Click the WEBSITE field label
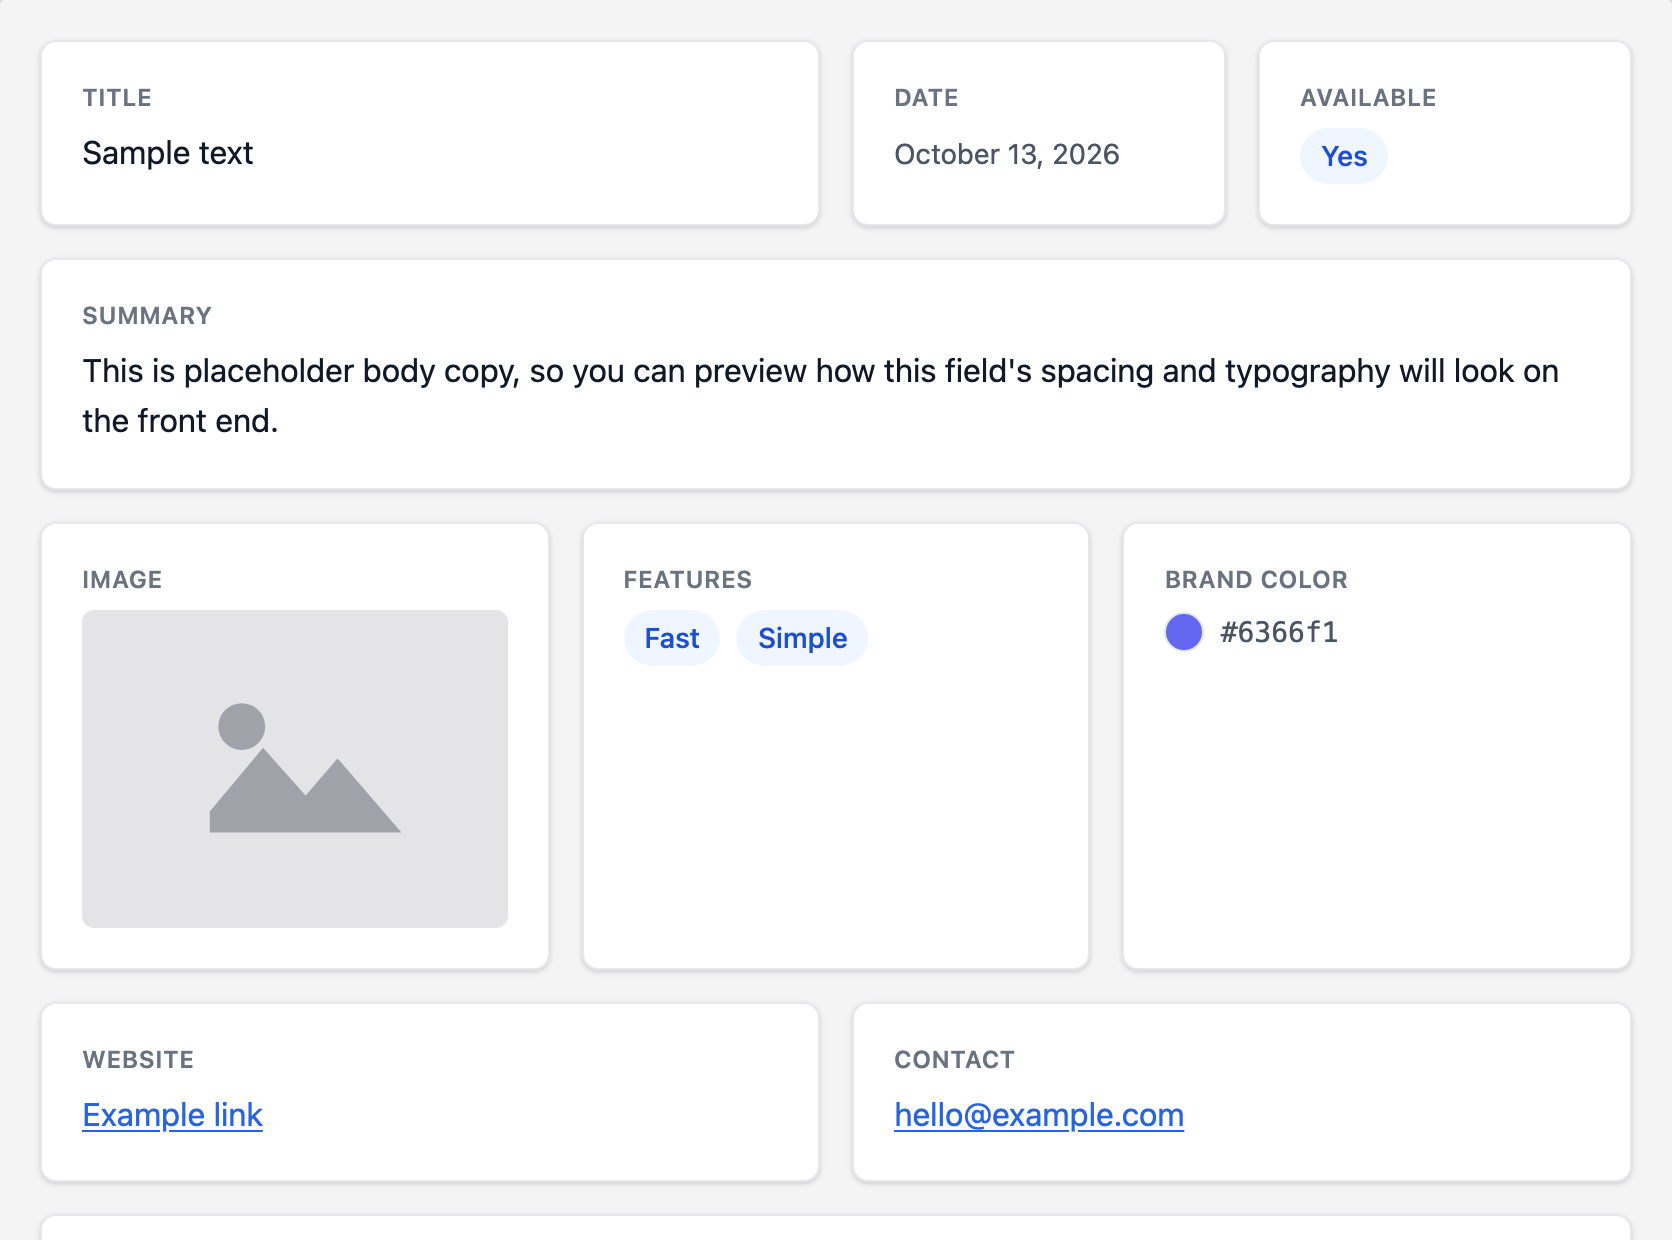Viewport: 1672px width, 1240px height. [138, 1060]
